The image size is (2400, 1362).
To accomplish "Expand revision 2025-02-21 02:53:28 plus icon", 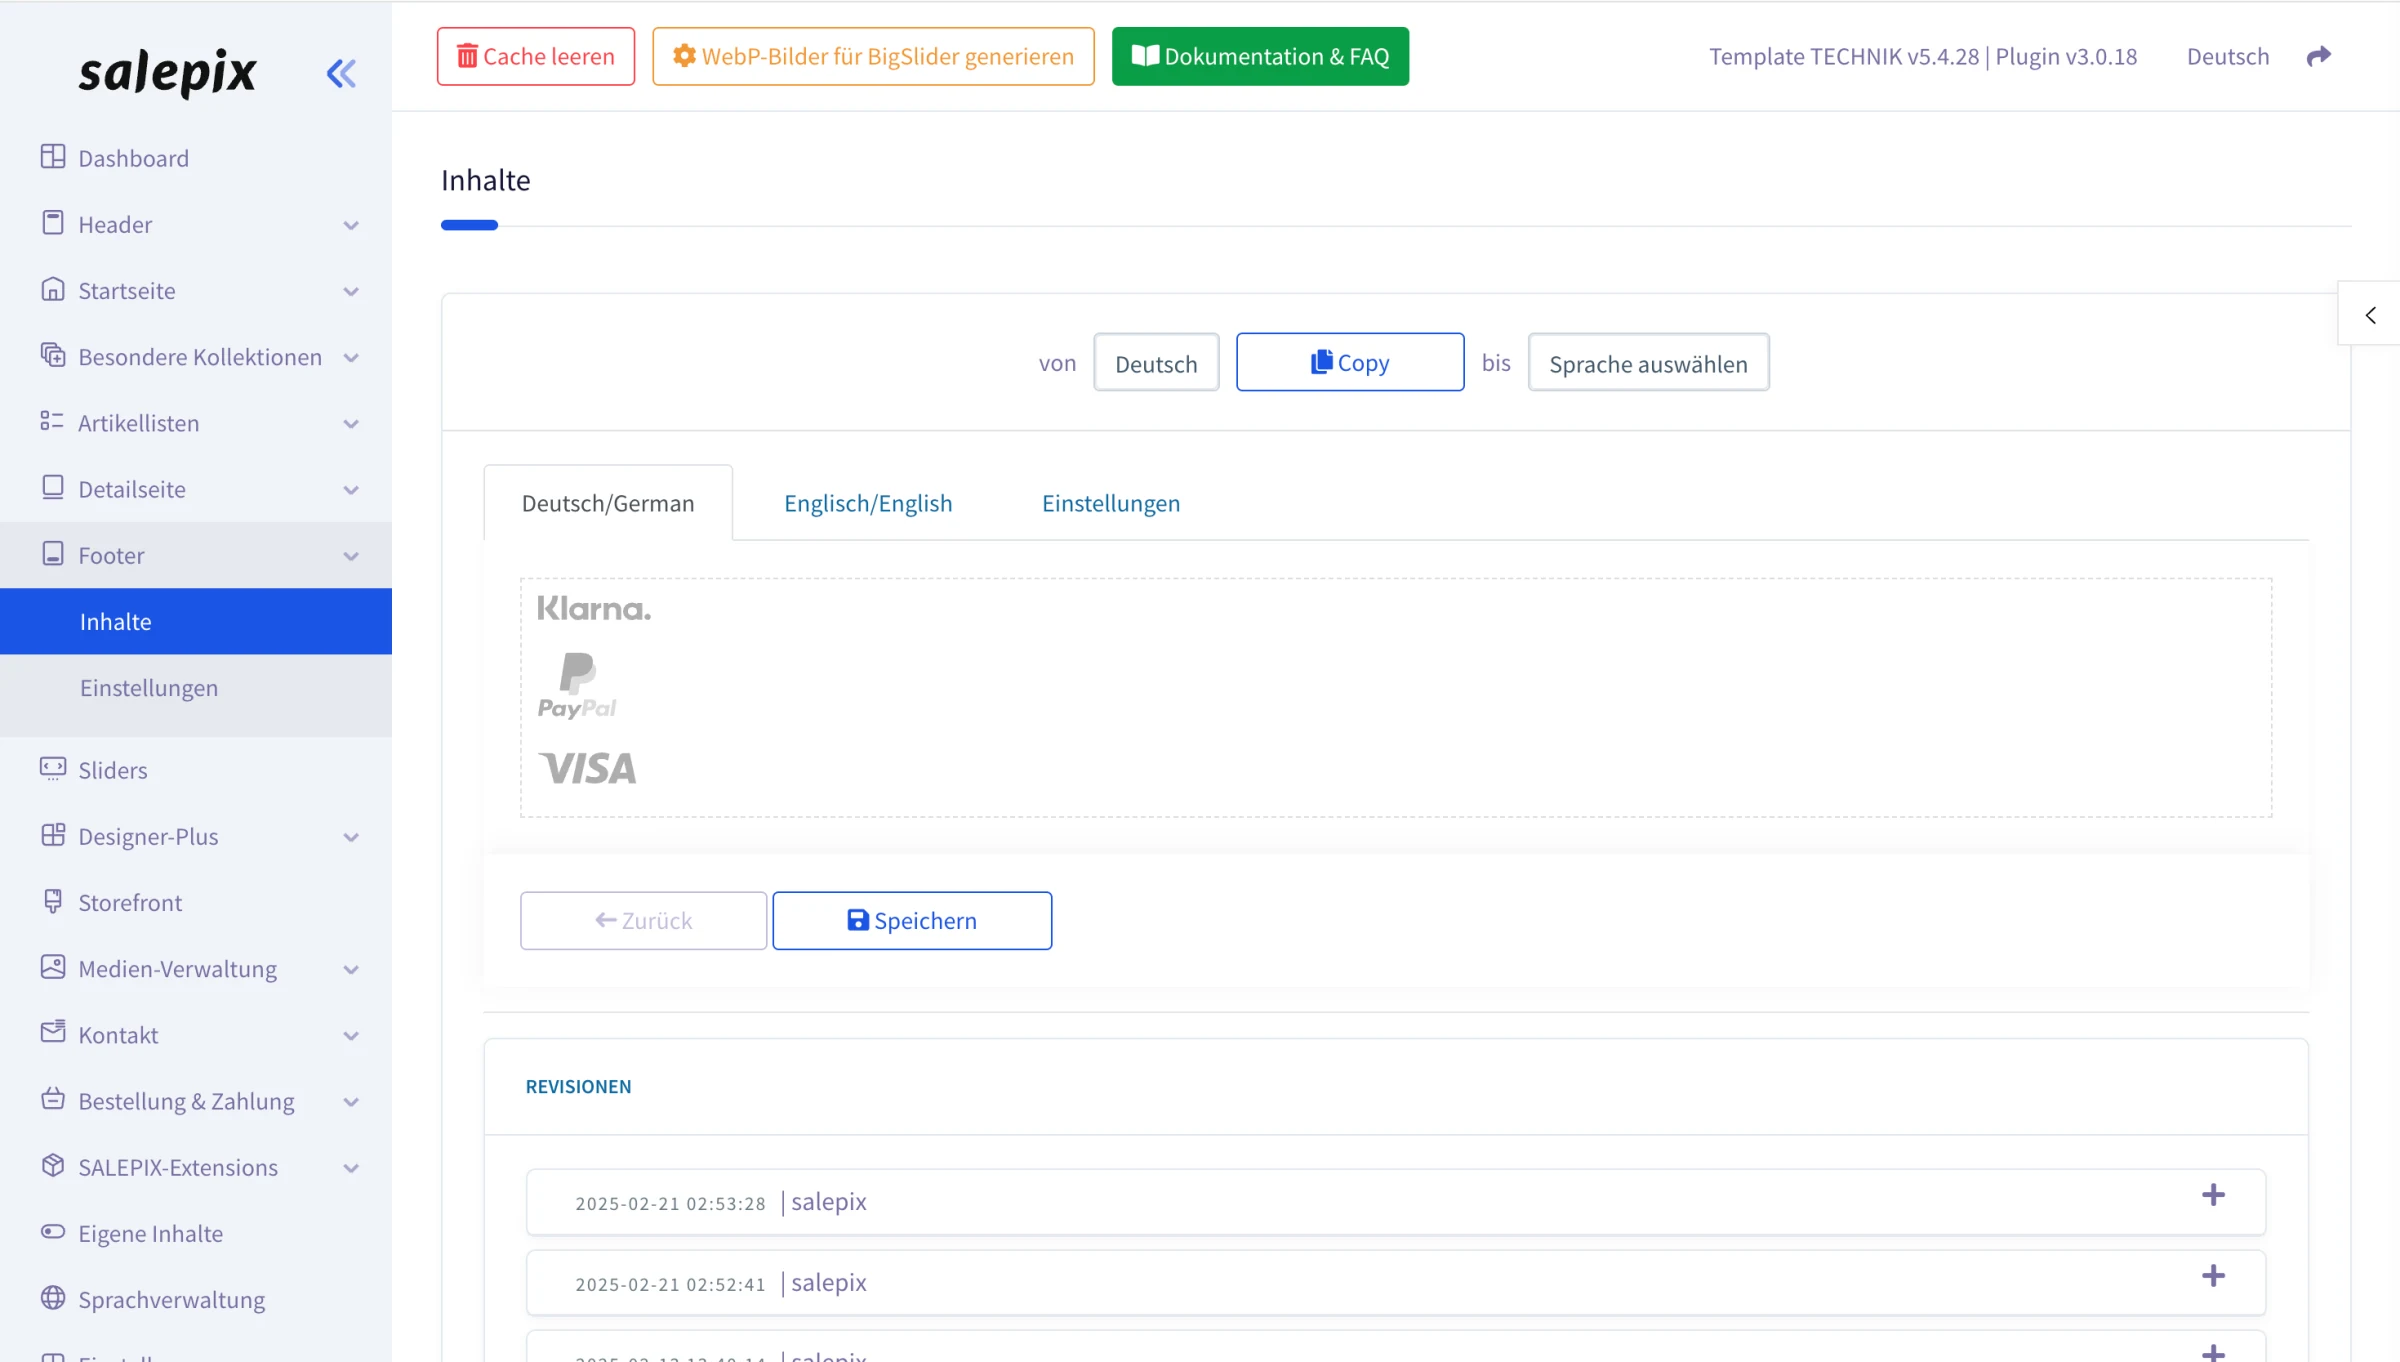I will pos(2213,1195).
